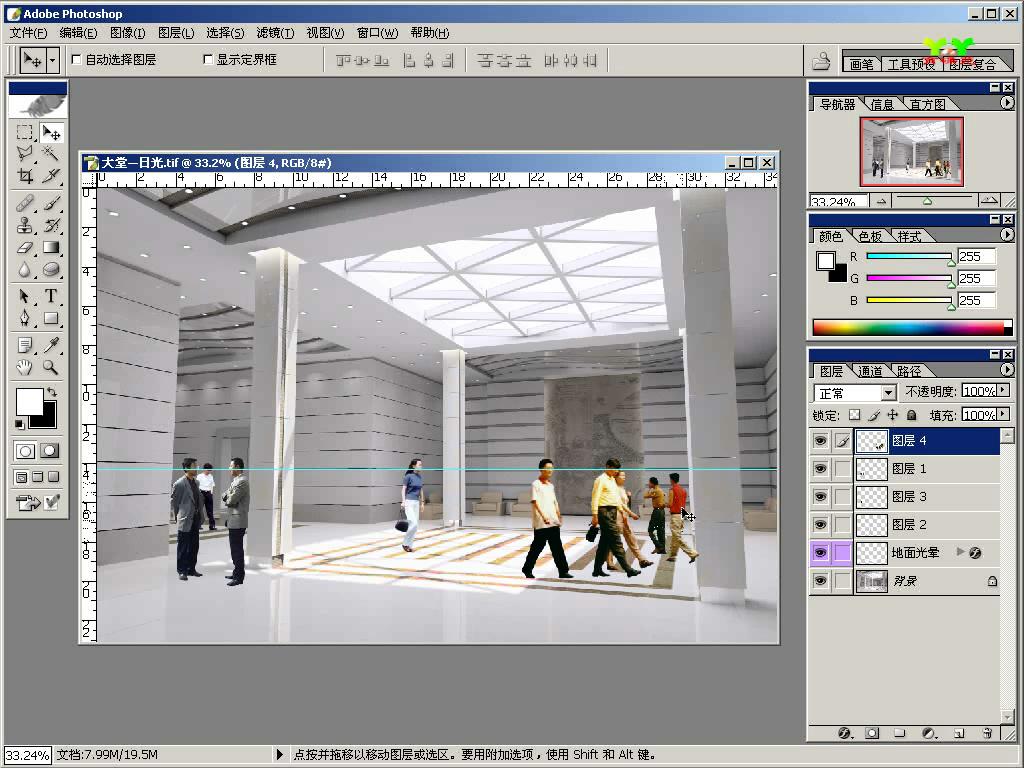Viewport: 1024px width, 768px height.
Task: Hide the 背景 layer
Action: coord(820,581)
